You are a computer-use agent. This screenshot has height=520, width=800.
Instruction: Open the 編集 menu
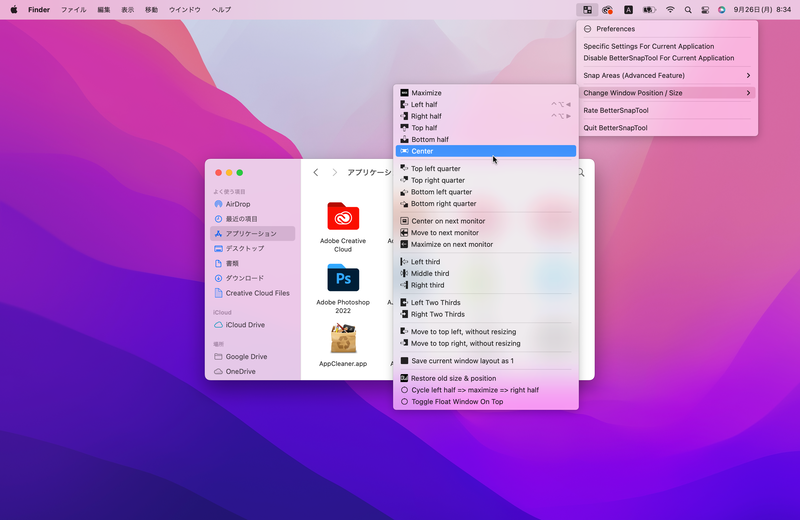point(104,10)
